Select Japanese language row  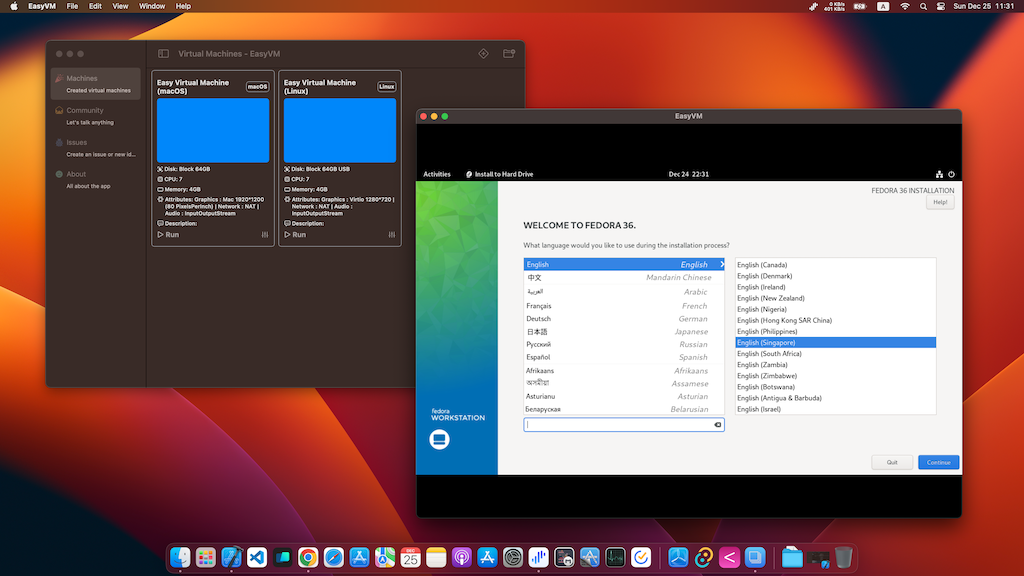[624, 332]
